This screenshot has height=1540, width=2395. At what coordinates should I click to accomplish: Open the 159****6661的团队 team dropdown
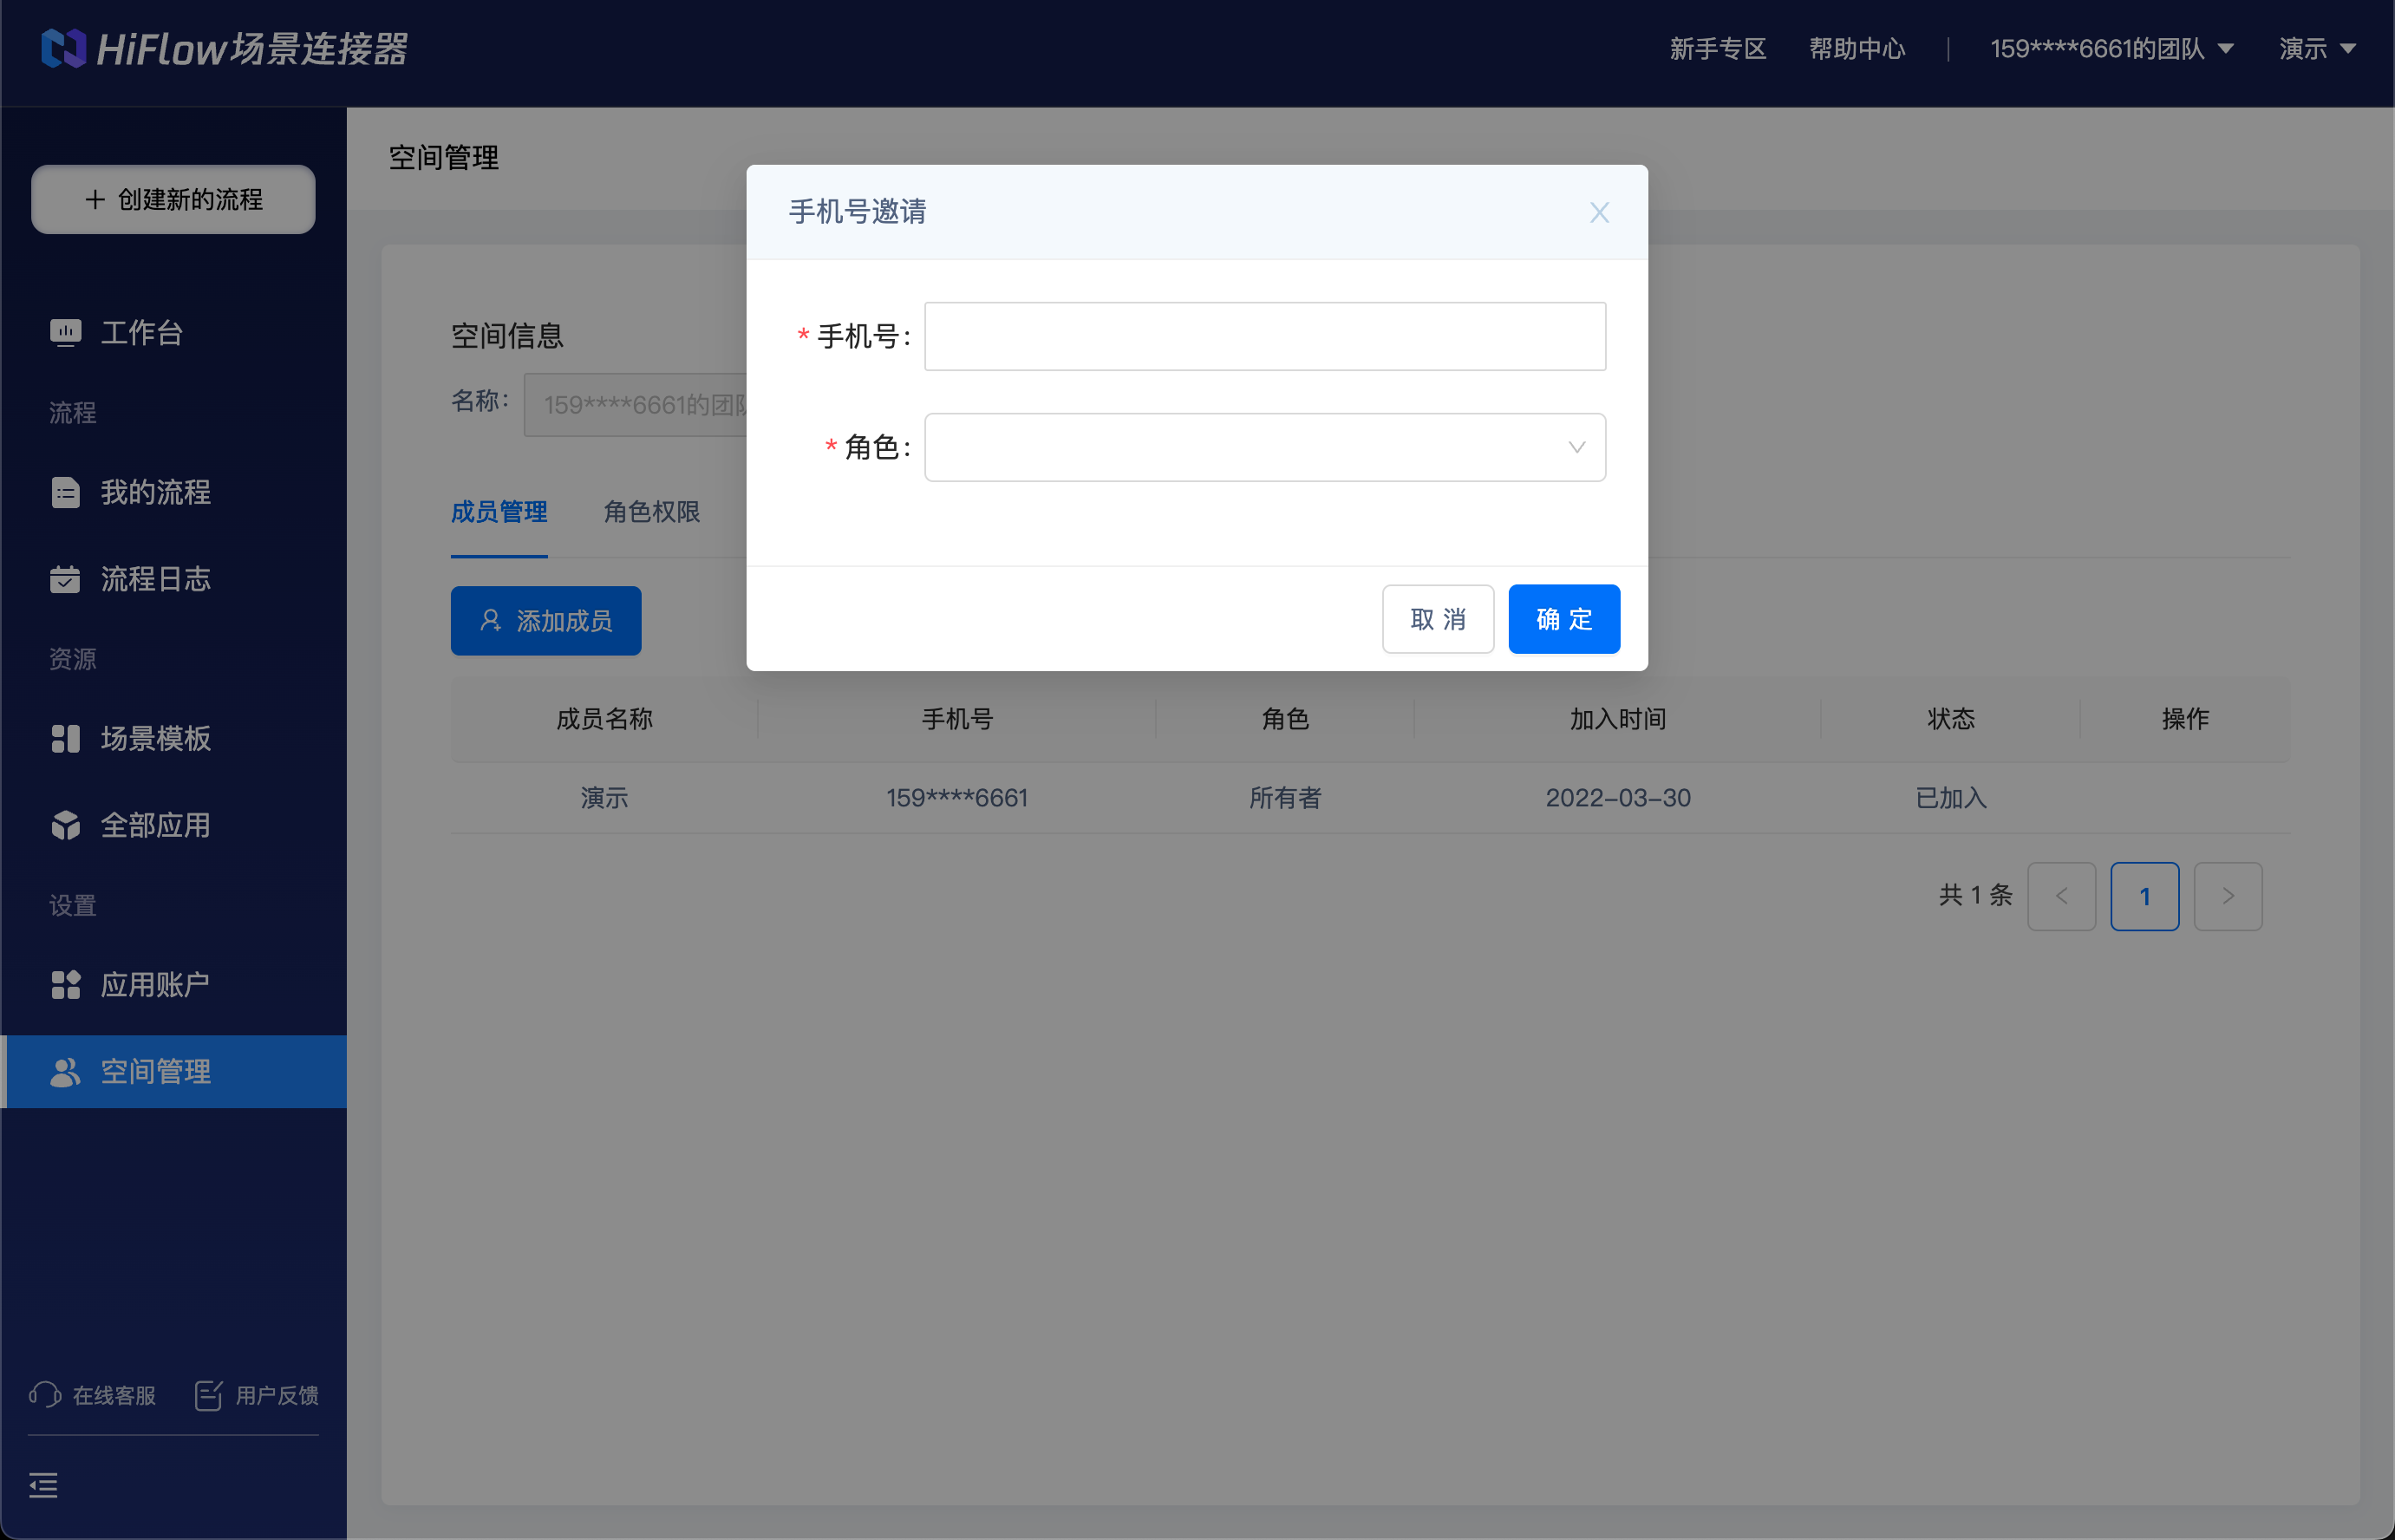pos(2112,48)
